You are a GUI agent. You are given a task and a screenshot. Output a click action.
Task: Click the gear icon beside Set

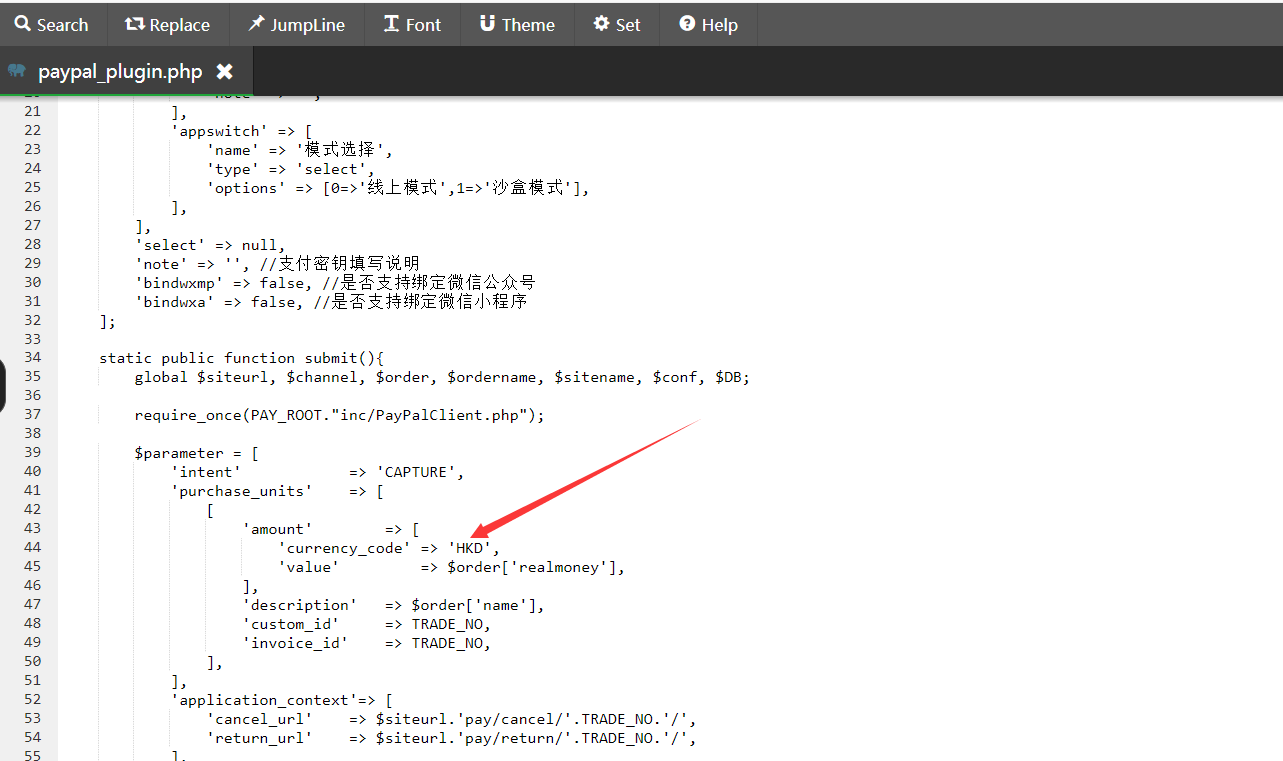pos(601,24)
